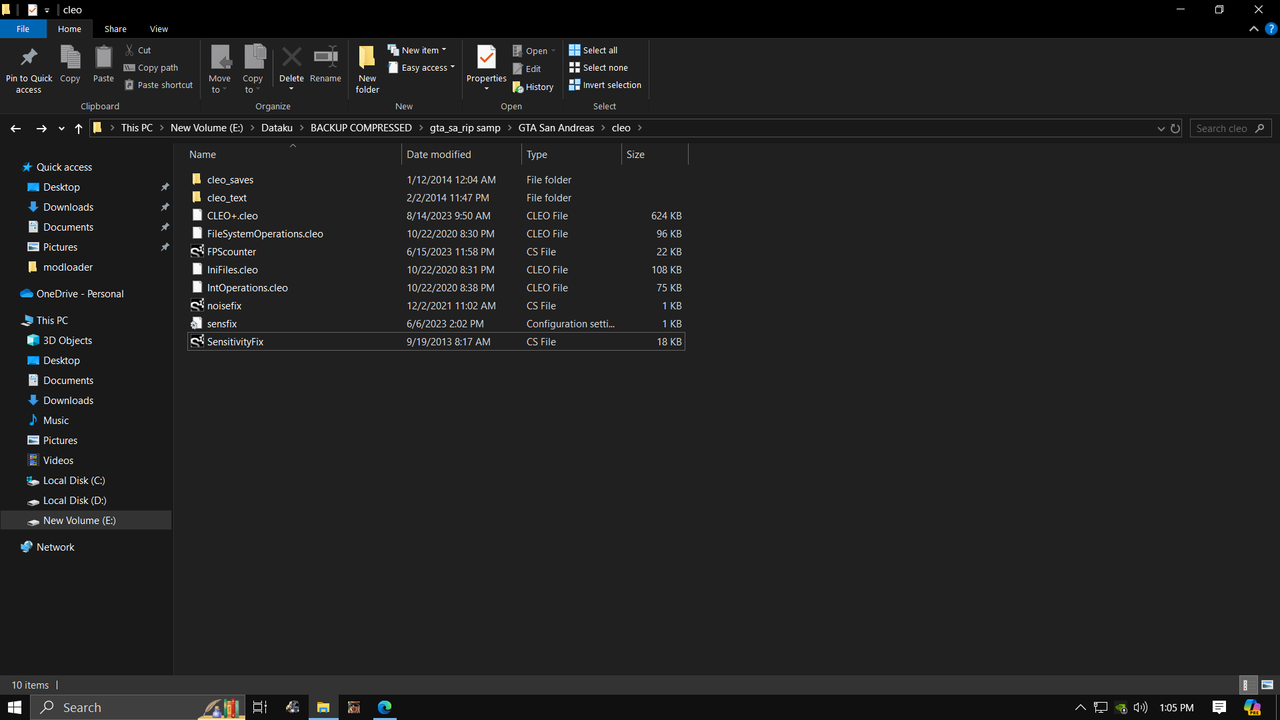Switch to the Home ribbon tab
This screenshot has width=1280, height=720.
tap(69, 29)
